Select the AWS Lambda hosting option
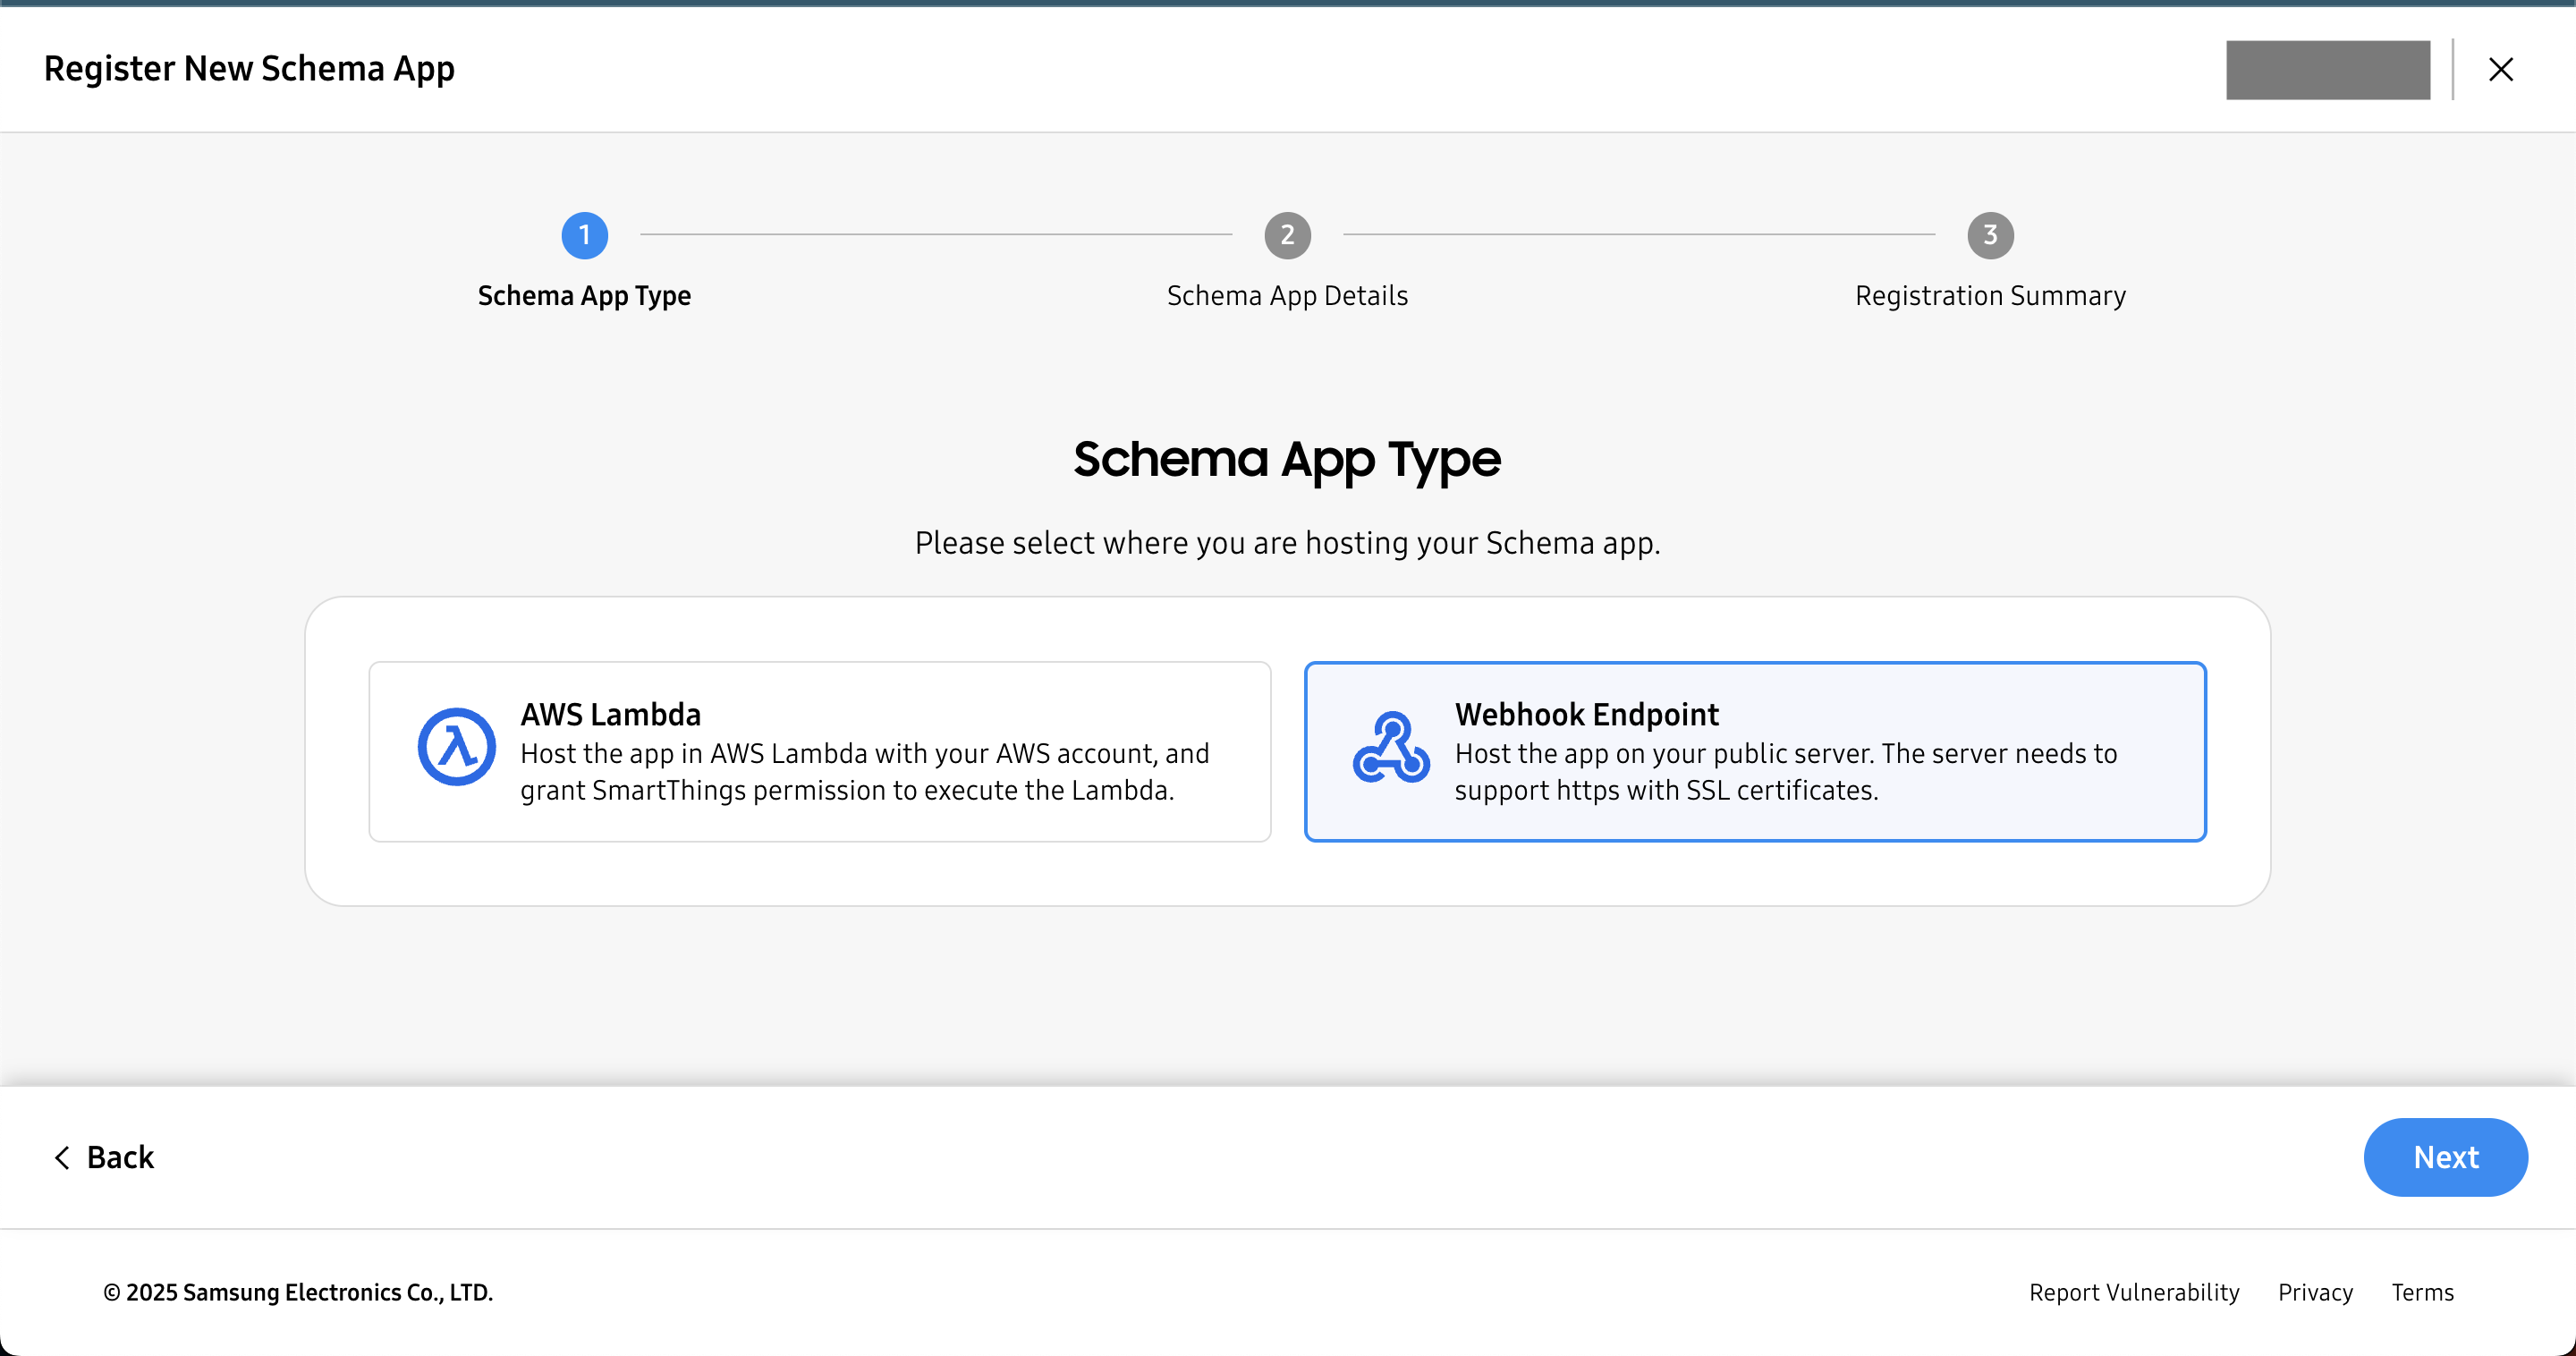The image size is (2576, 1356). click(820, 751)
